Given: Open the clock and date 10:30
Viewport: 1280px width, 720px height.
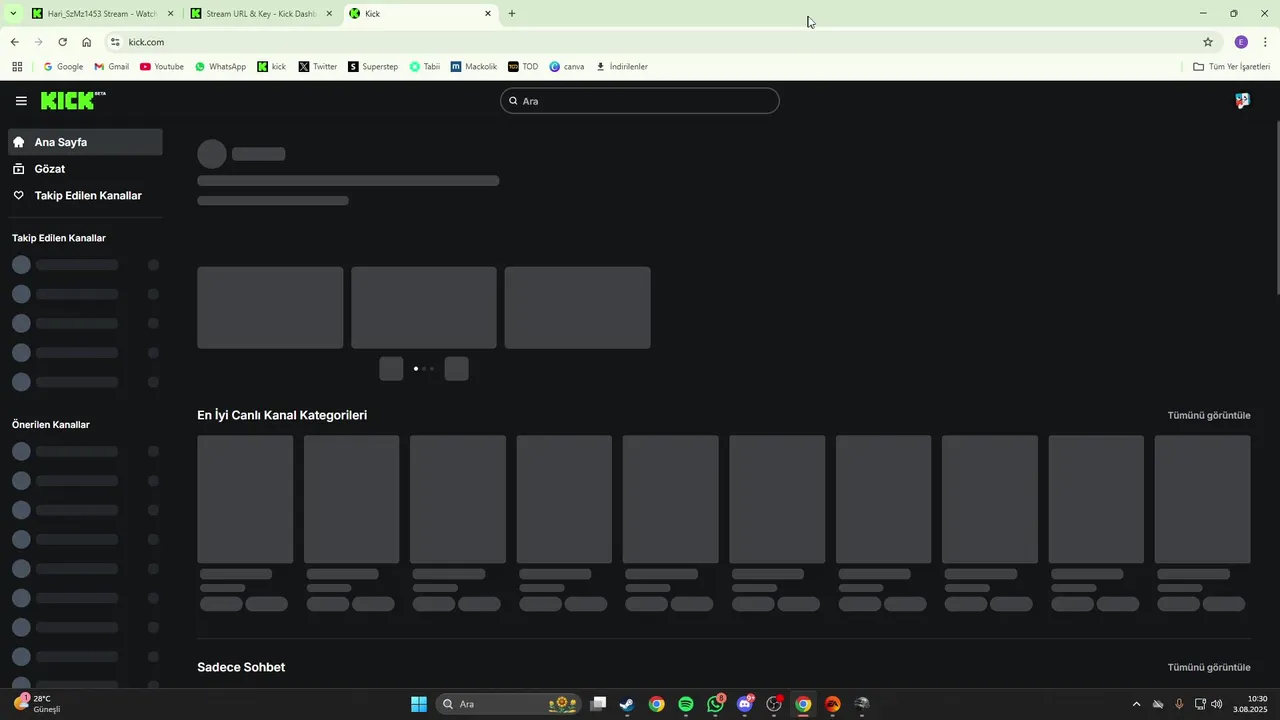Looking at the screenshot, I should (1251, 704).
